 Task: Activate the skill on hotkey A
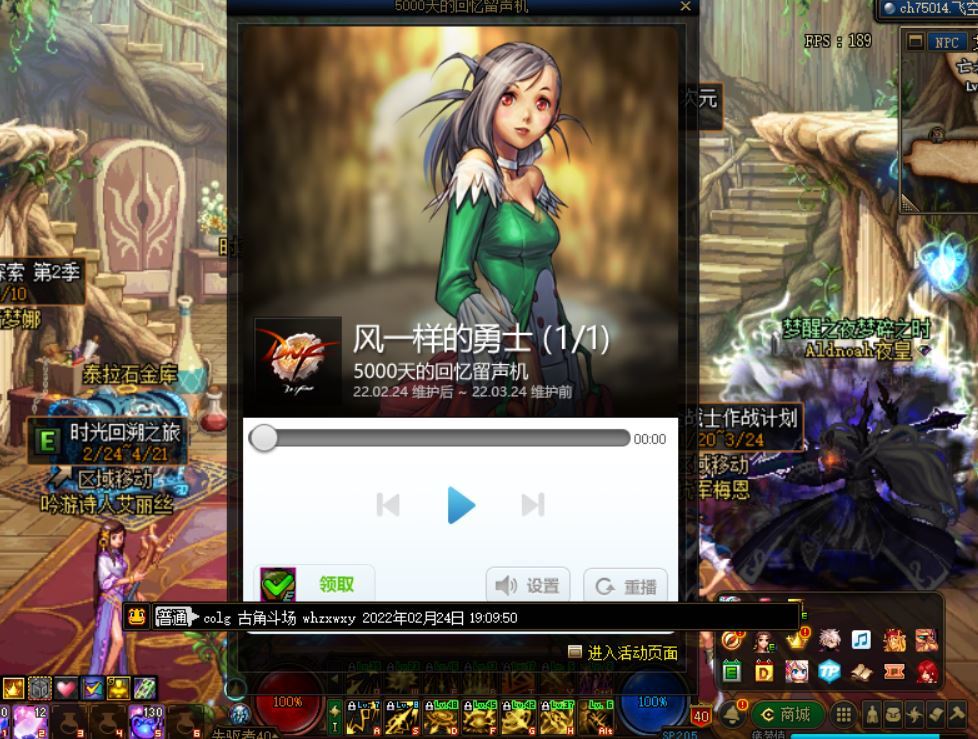[x=363, y=717]
